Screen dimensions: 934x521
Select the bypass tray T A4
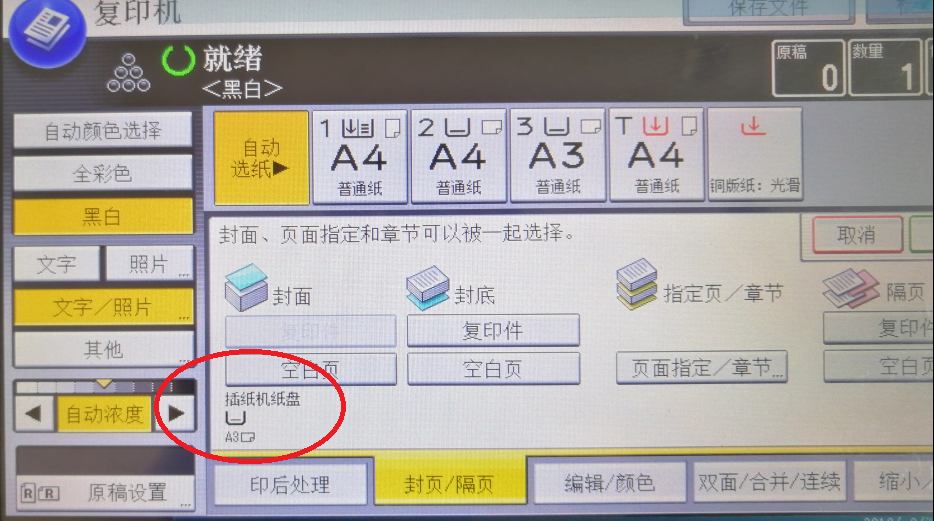coord(656,155)
